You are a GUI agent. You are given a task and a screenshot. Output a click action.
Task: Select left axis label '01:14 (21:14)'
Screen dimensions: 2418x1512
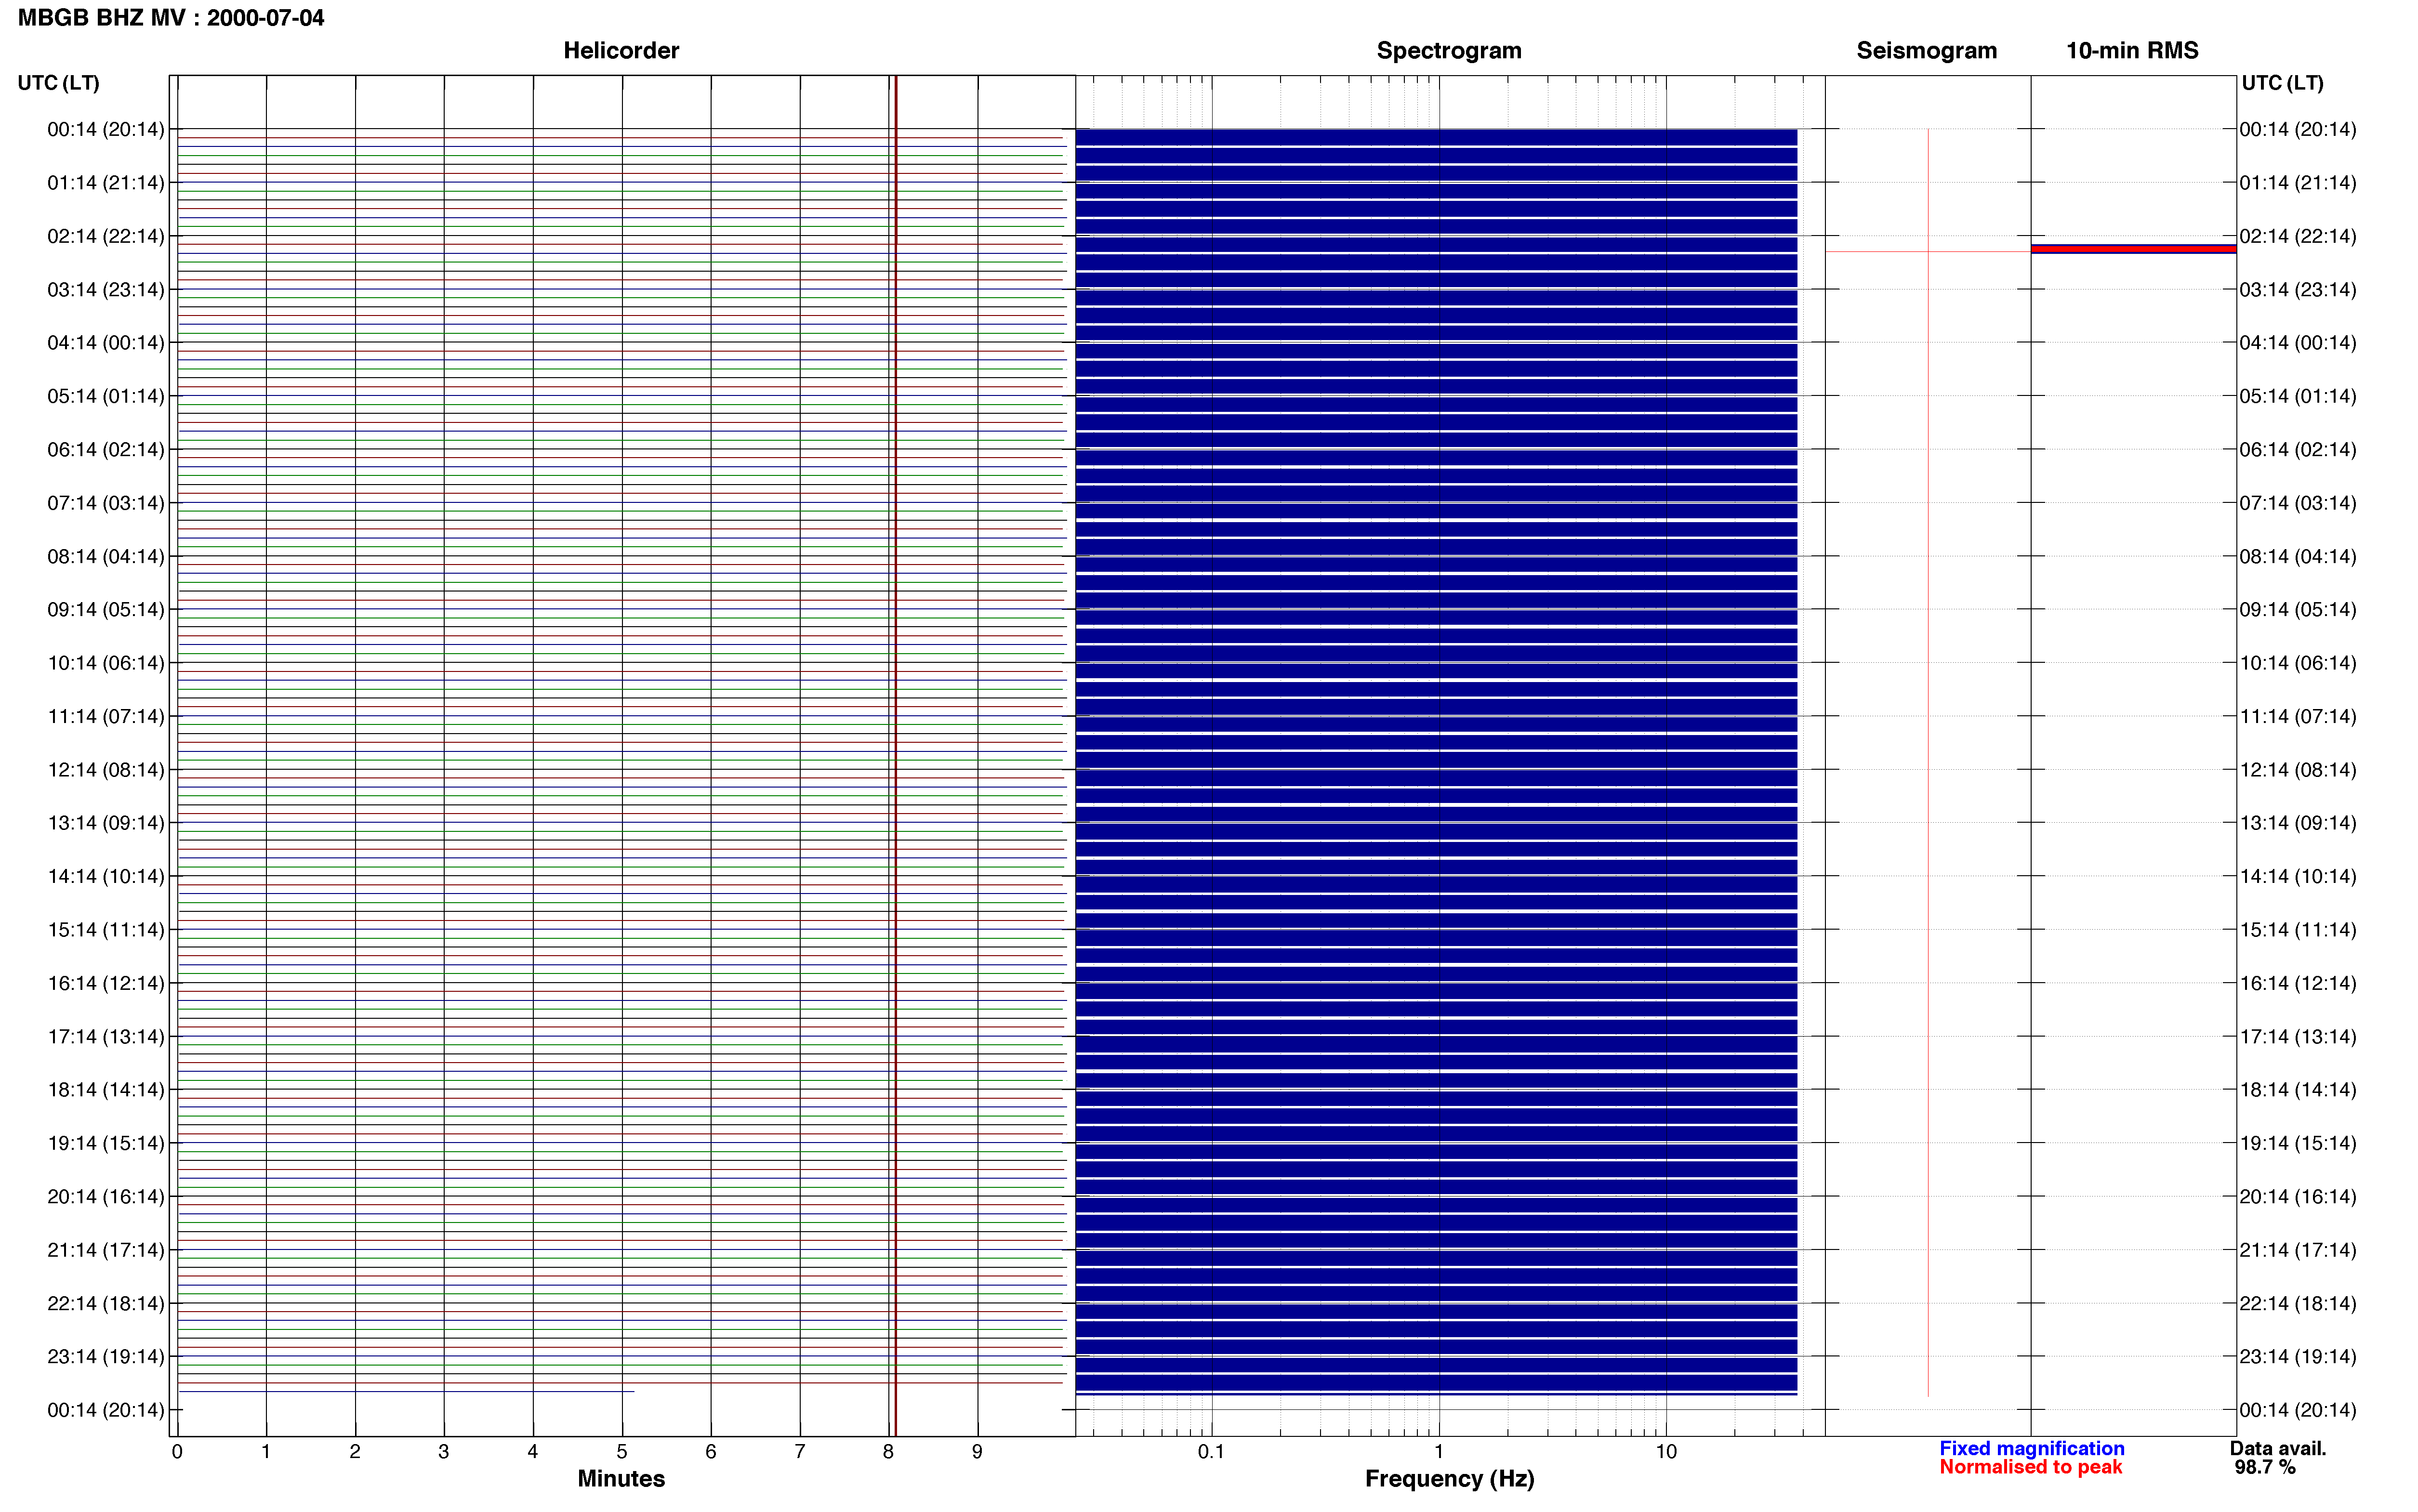pyautogui.click(x=106, y=183)
